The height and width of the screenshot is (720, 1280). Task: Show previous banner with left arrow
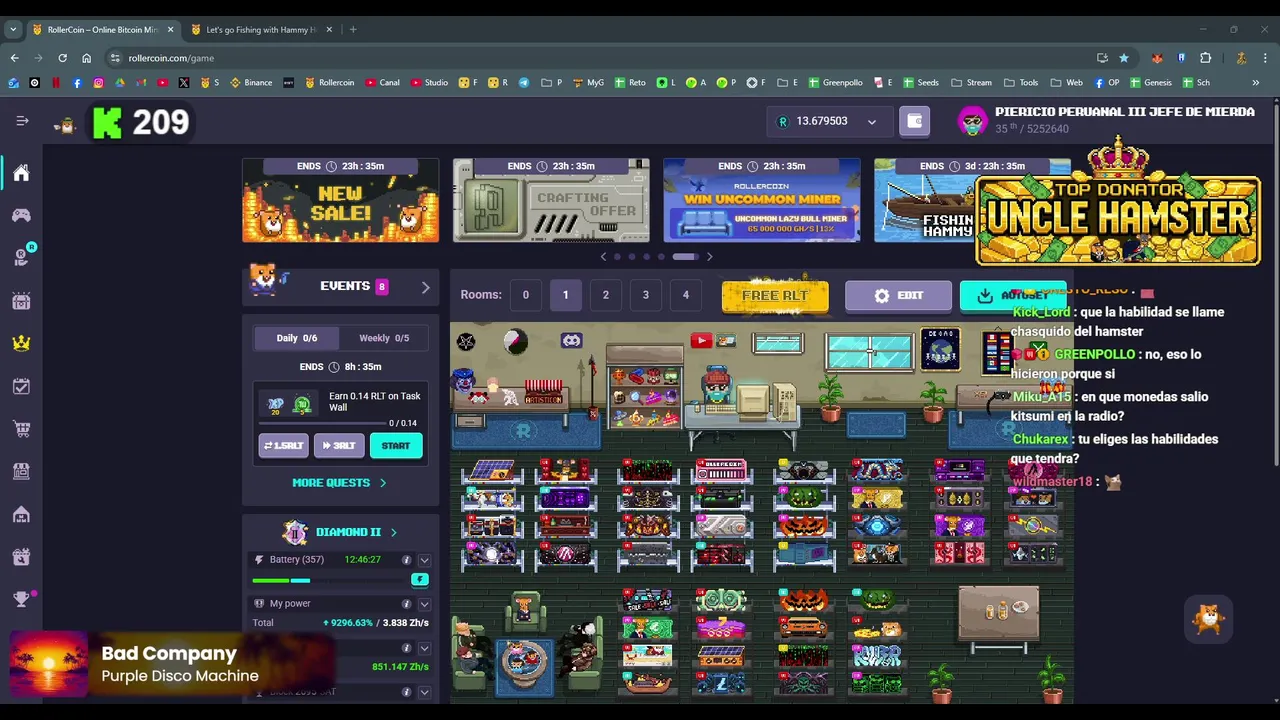[603, 257]
